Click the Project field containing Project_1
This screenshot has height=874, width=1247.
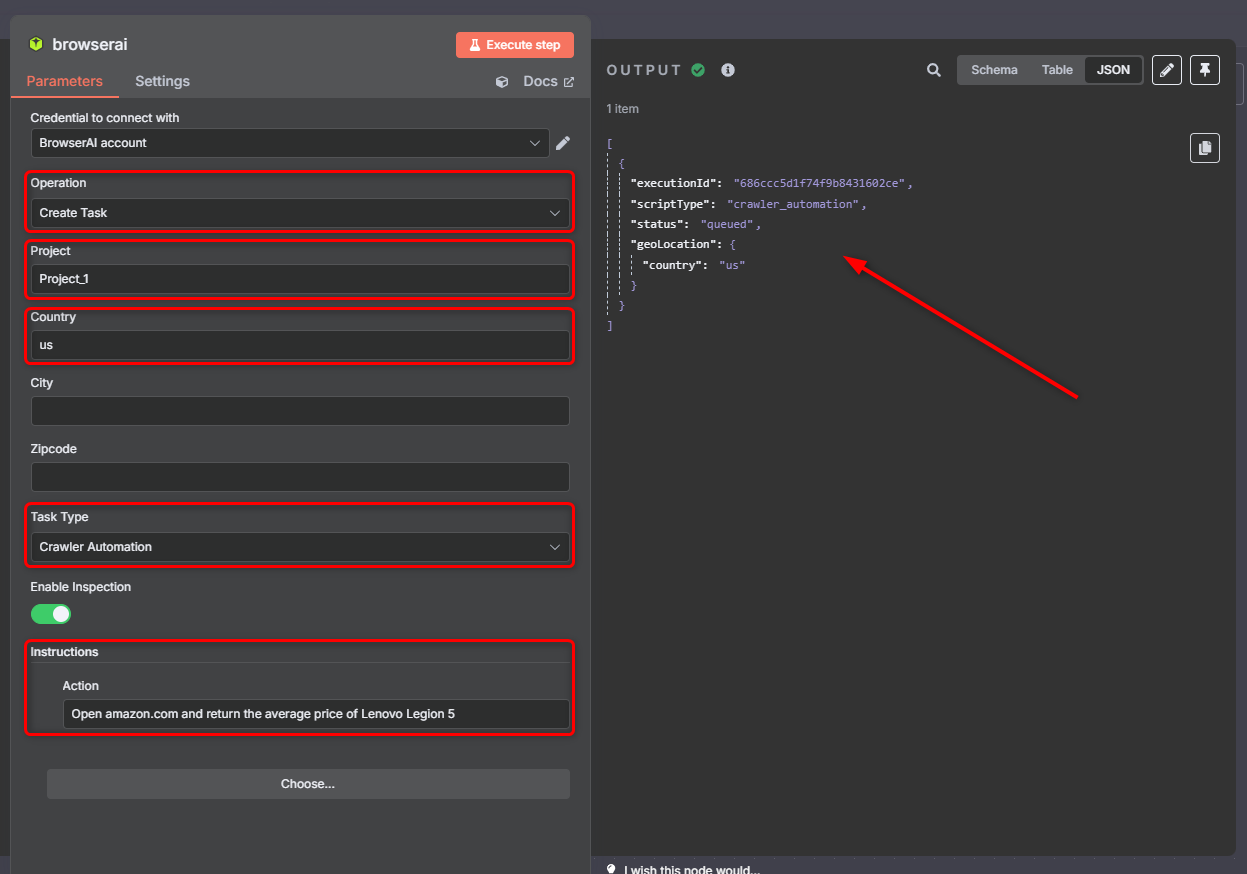pos(300,279)
